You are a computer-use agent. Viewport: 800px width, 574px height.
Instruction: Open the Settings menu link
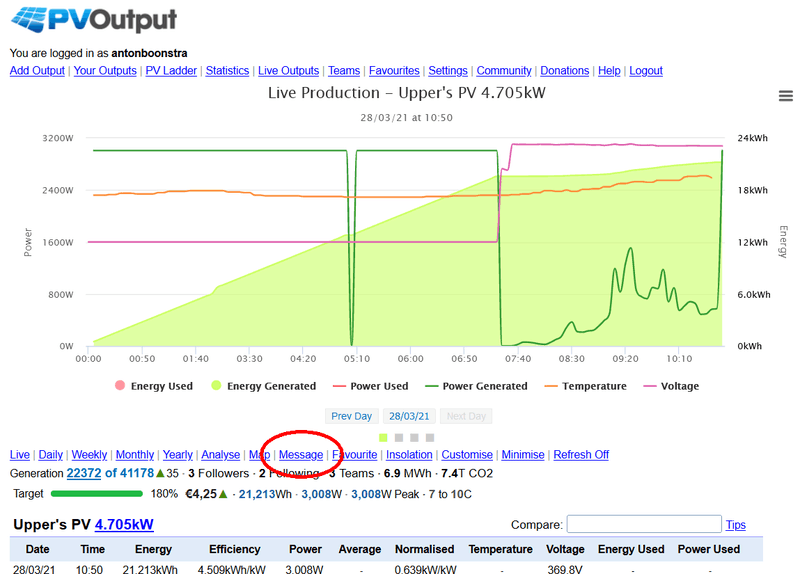[x=448, y=70]
